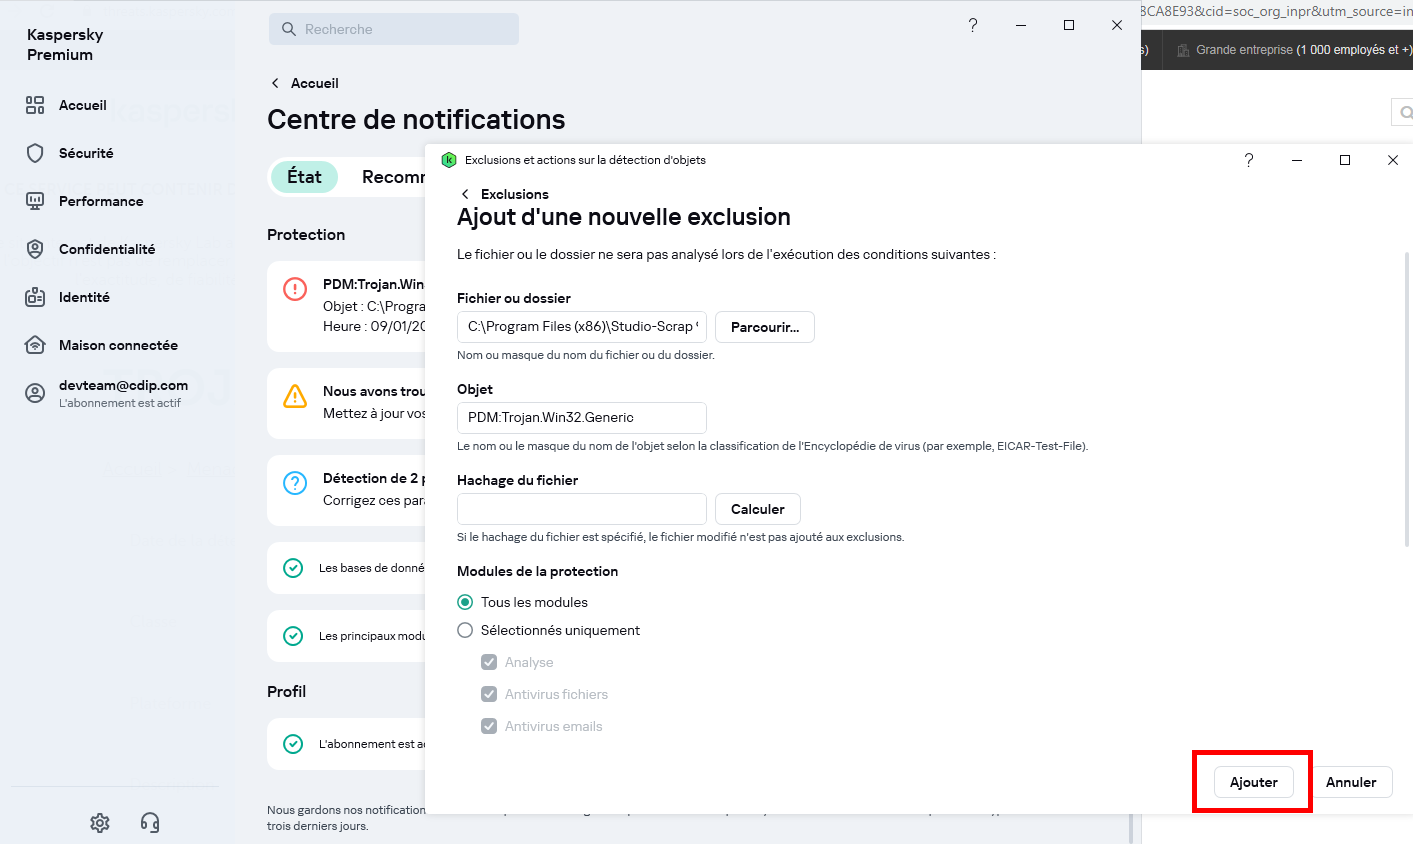This screenshot has height=844, width=1413.
Task: Focus the Recherche search box
Action: point(394,29)
